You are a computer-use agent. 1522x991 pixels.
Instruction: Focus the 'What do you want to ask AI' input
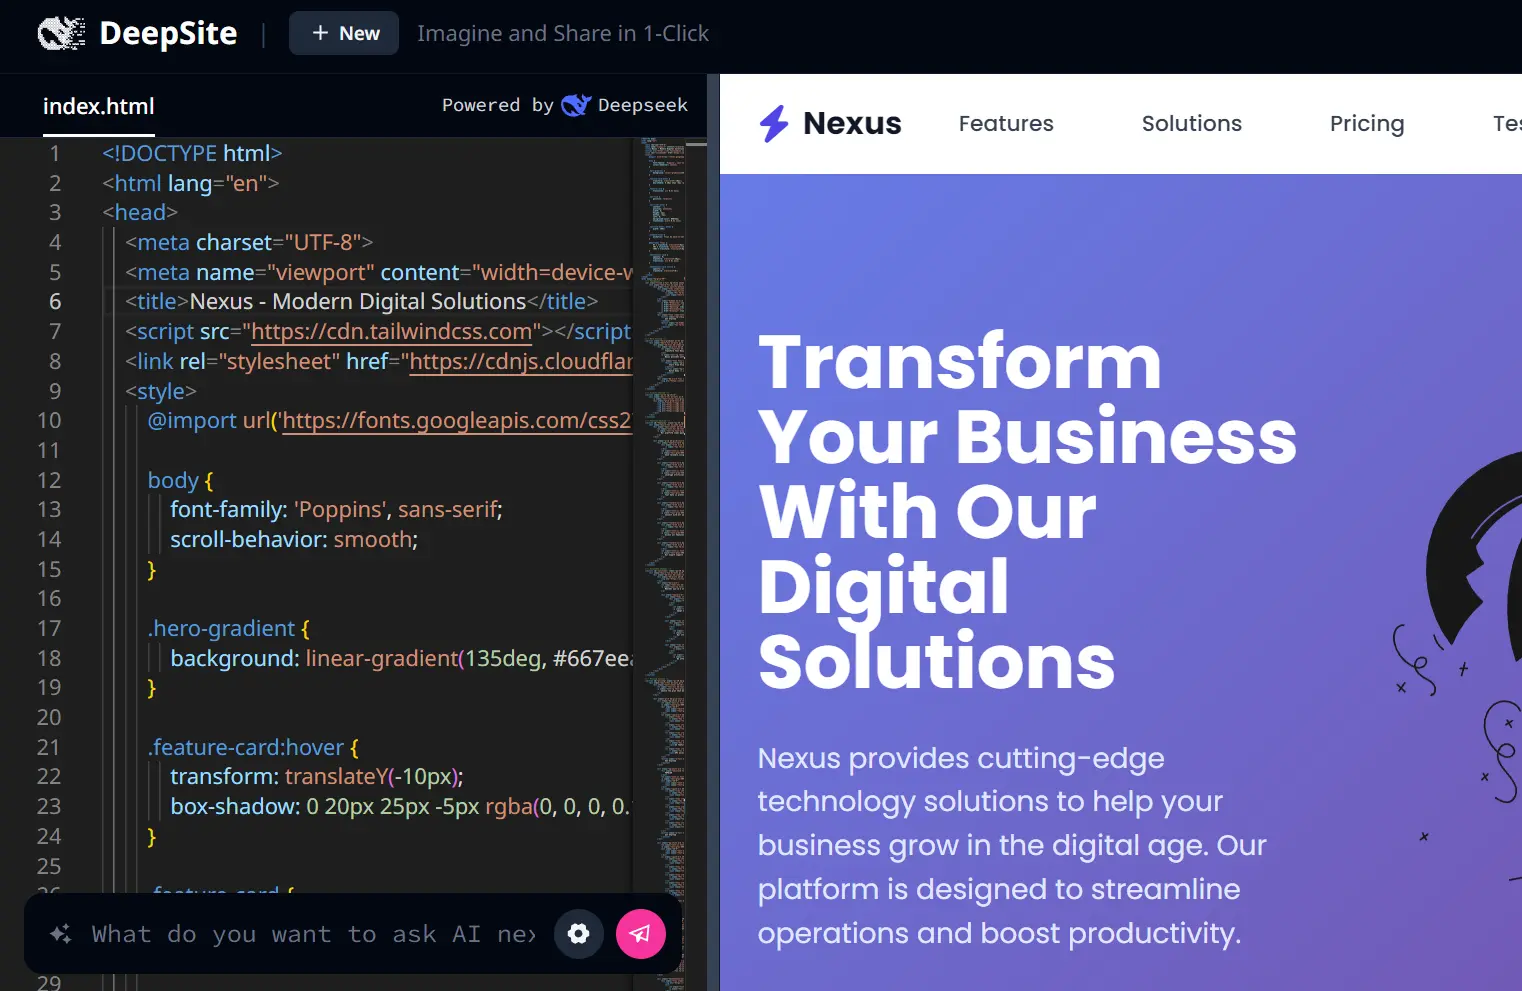[x=312, y=934]
